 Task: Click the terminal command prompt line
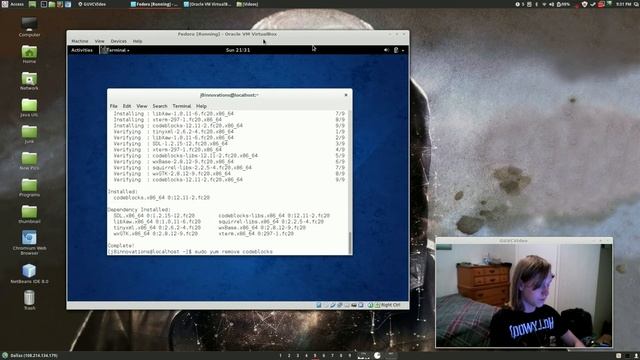[190, 252]
